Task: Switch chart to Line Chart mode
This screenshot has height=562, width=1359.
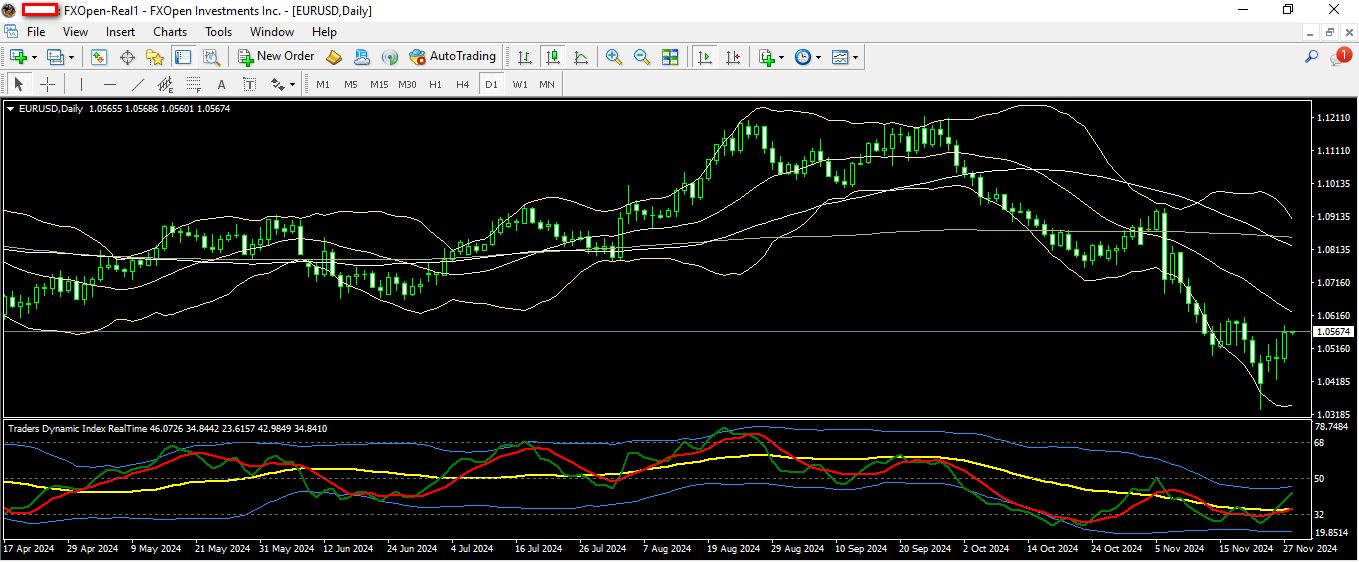Action: [x=580, y=57]
